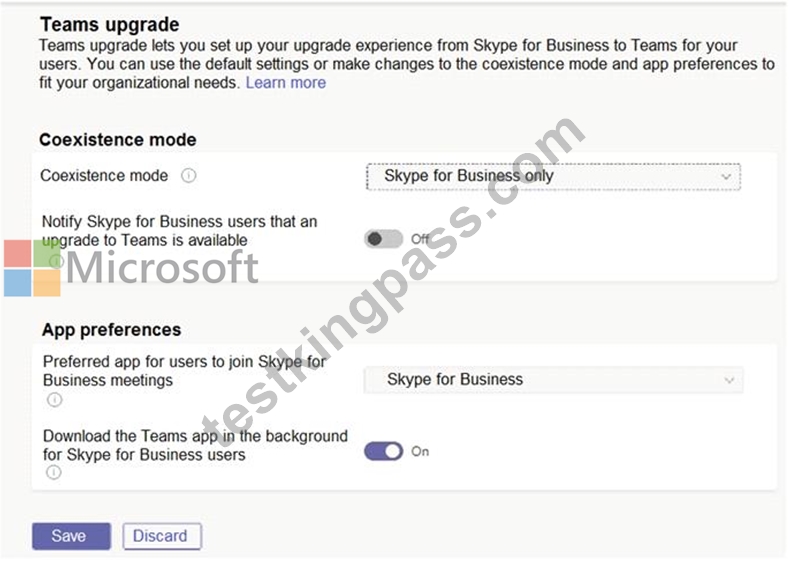Click the Off label next to notify toggle
The image size is (790, 562).
pyautogui.click(x=420, y=239)
